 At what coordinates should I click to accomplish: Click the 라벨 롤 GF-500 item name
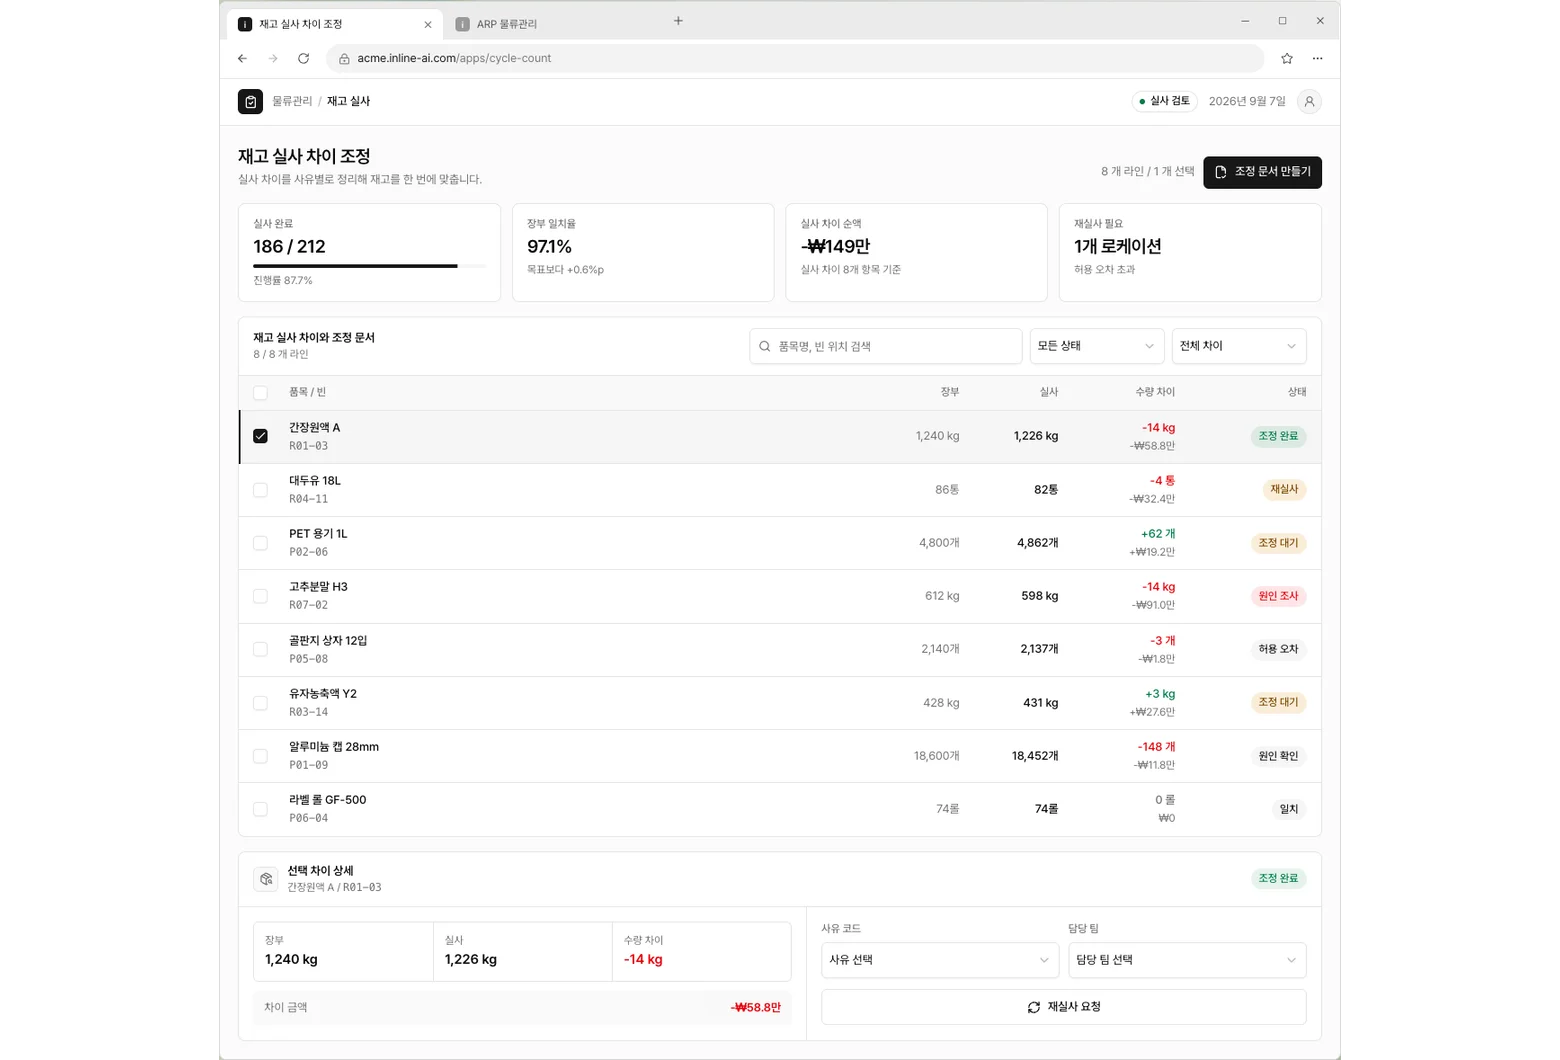[328, 800]
